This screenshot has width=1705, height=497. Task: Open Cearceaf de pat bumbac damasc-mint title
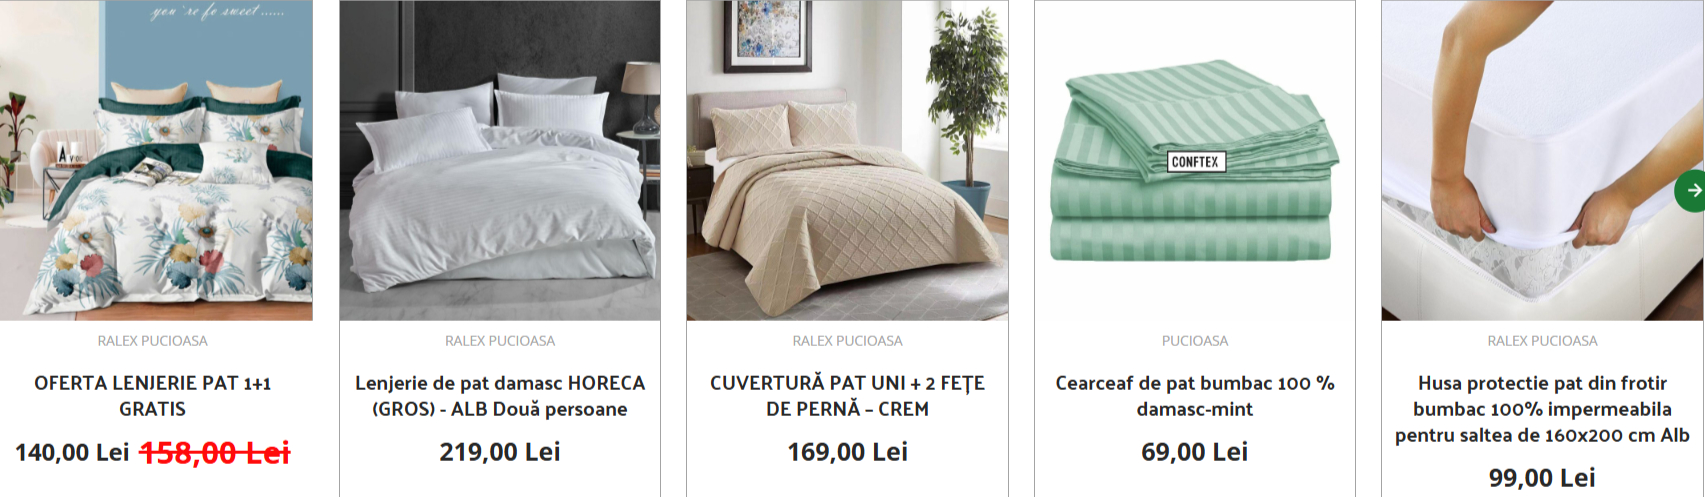coord(1195,396)
